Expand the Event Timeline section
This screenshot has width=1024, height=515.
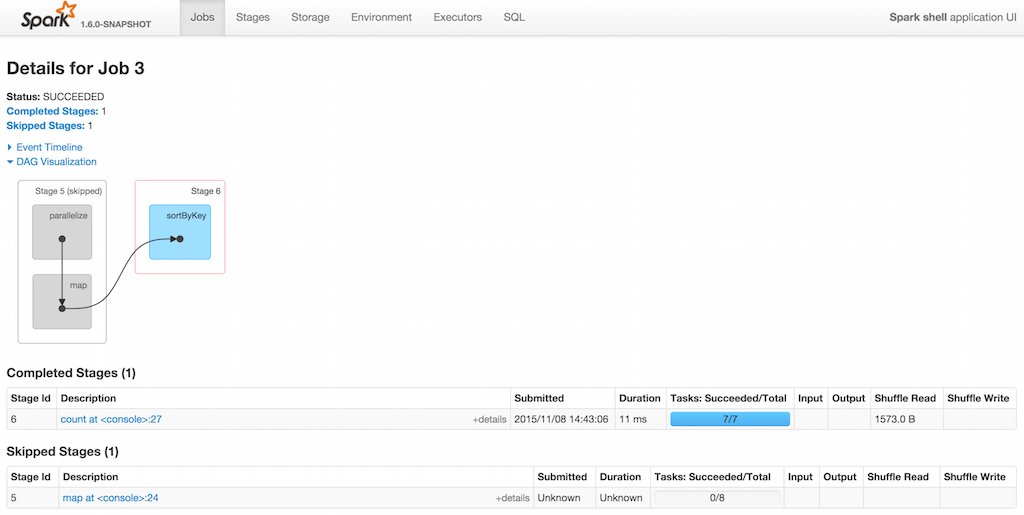pyautogui.click(x=49, y=147)
